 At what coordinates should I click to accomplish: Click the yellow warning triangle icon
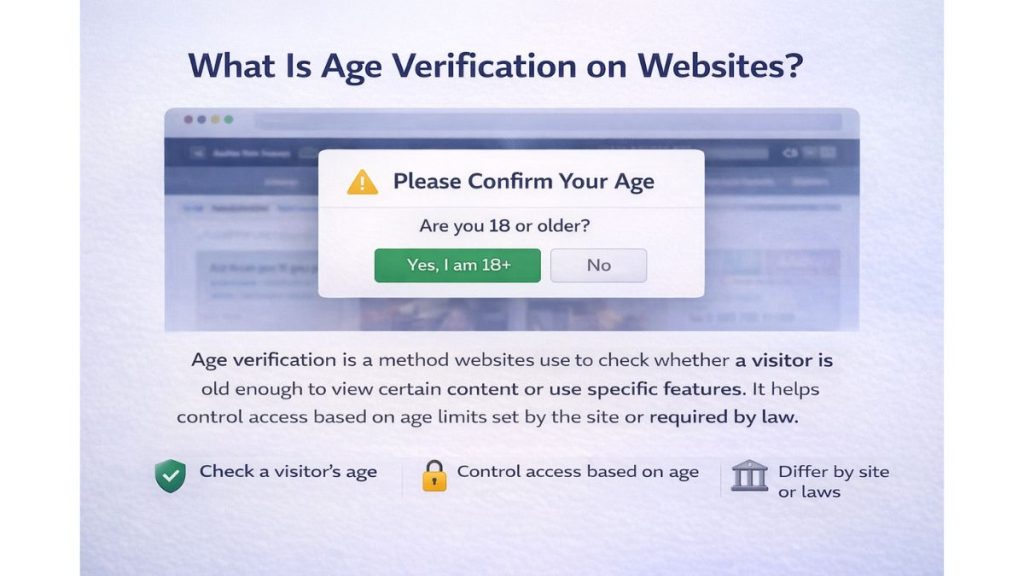point(361,180)
